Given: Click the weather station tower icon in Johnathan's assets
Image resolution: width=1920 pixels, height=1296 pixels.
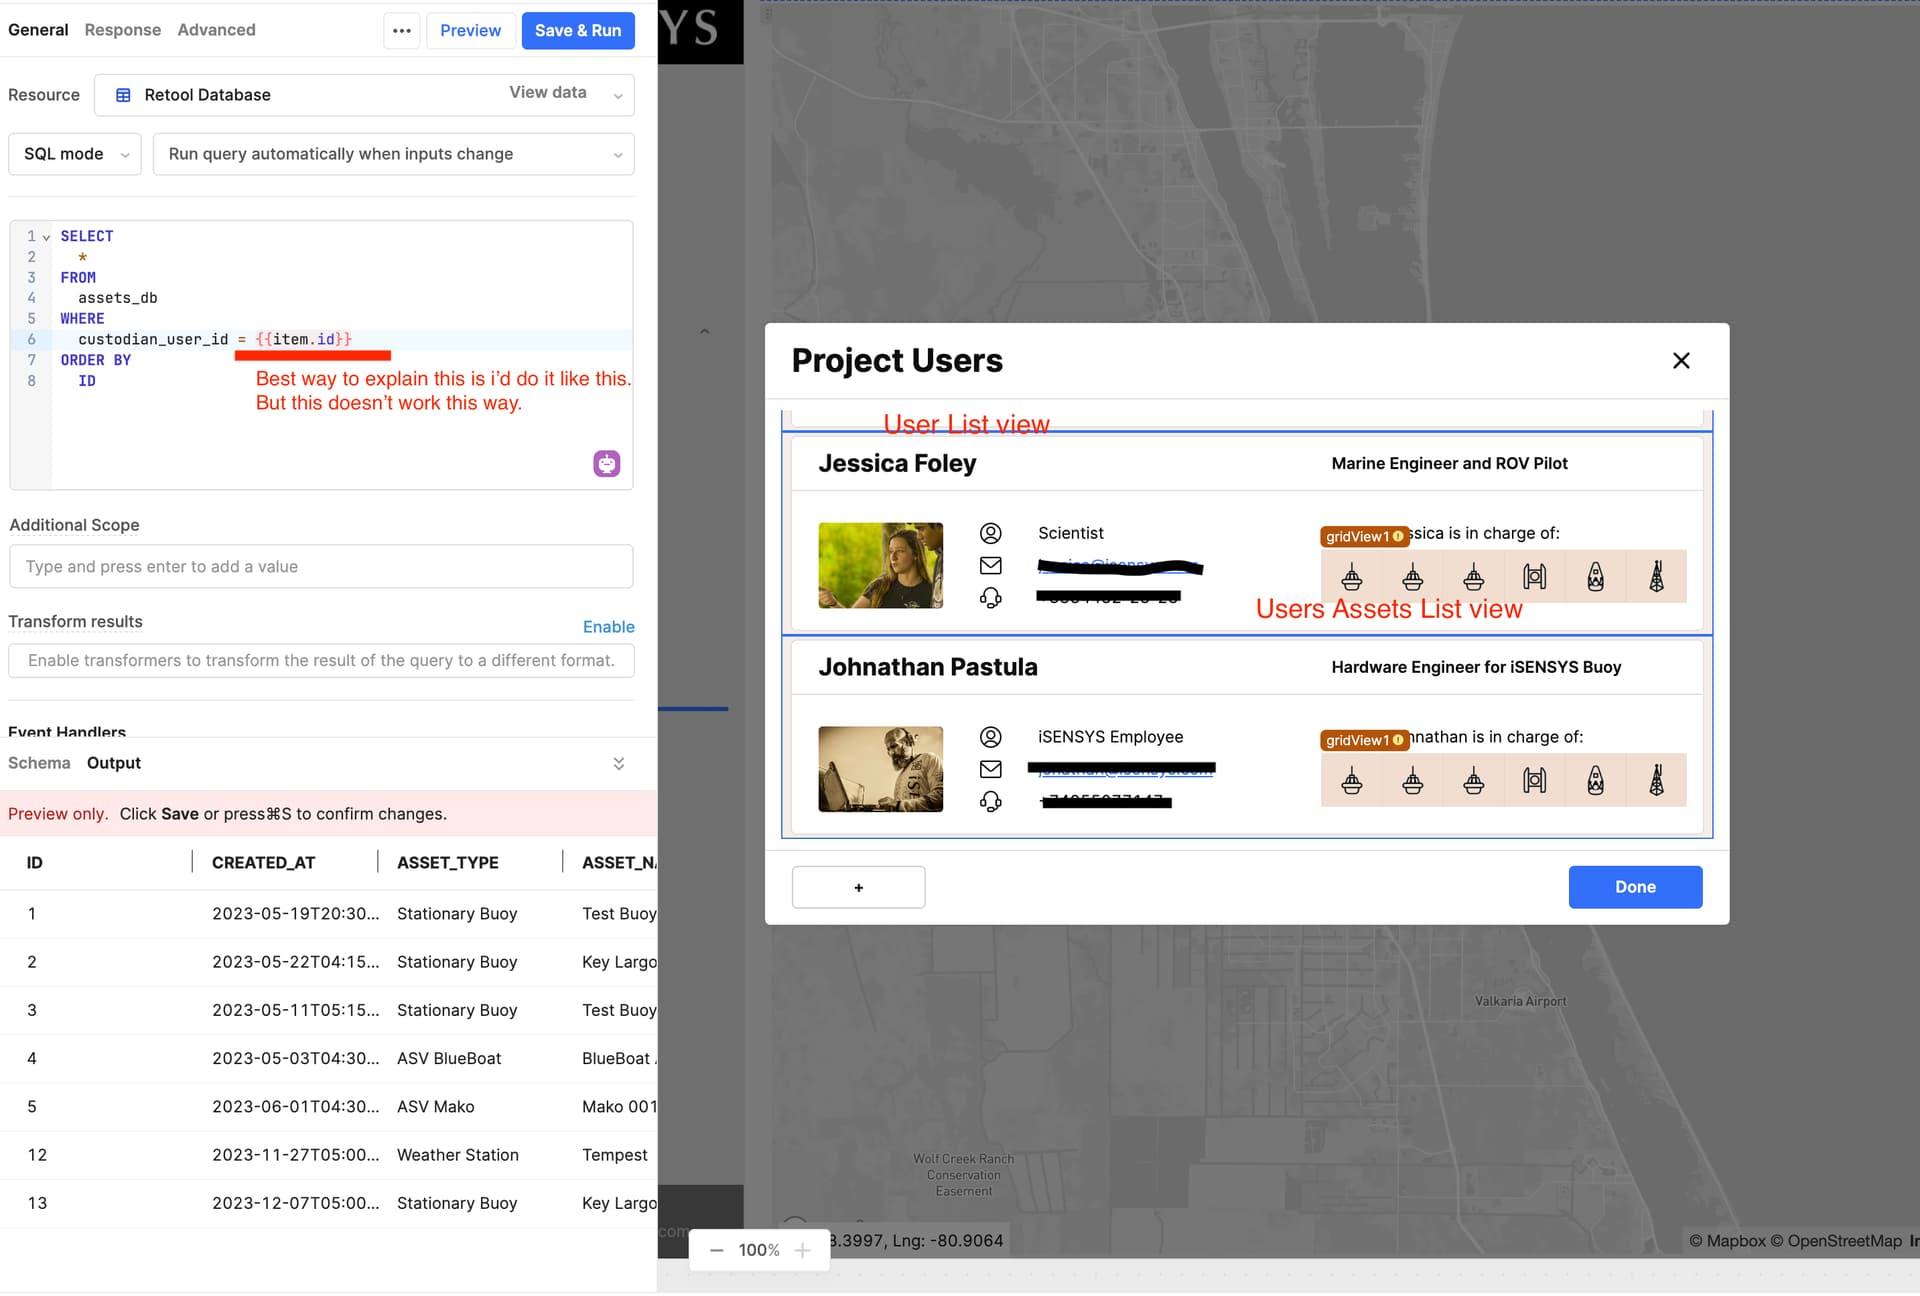Looking at the screenshot, I should tap(1657, 781).
